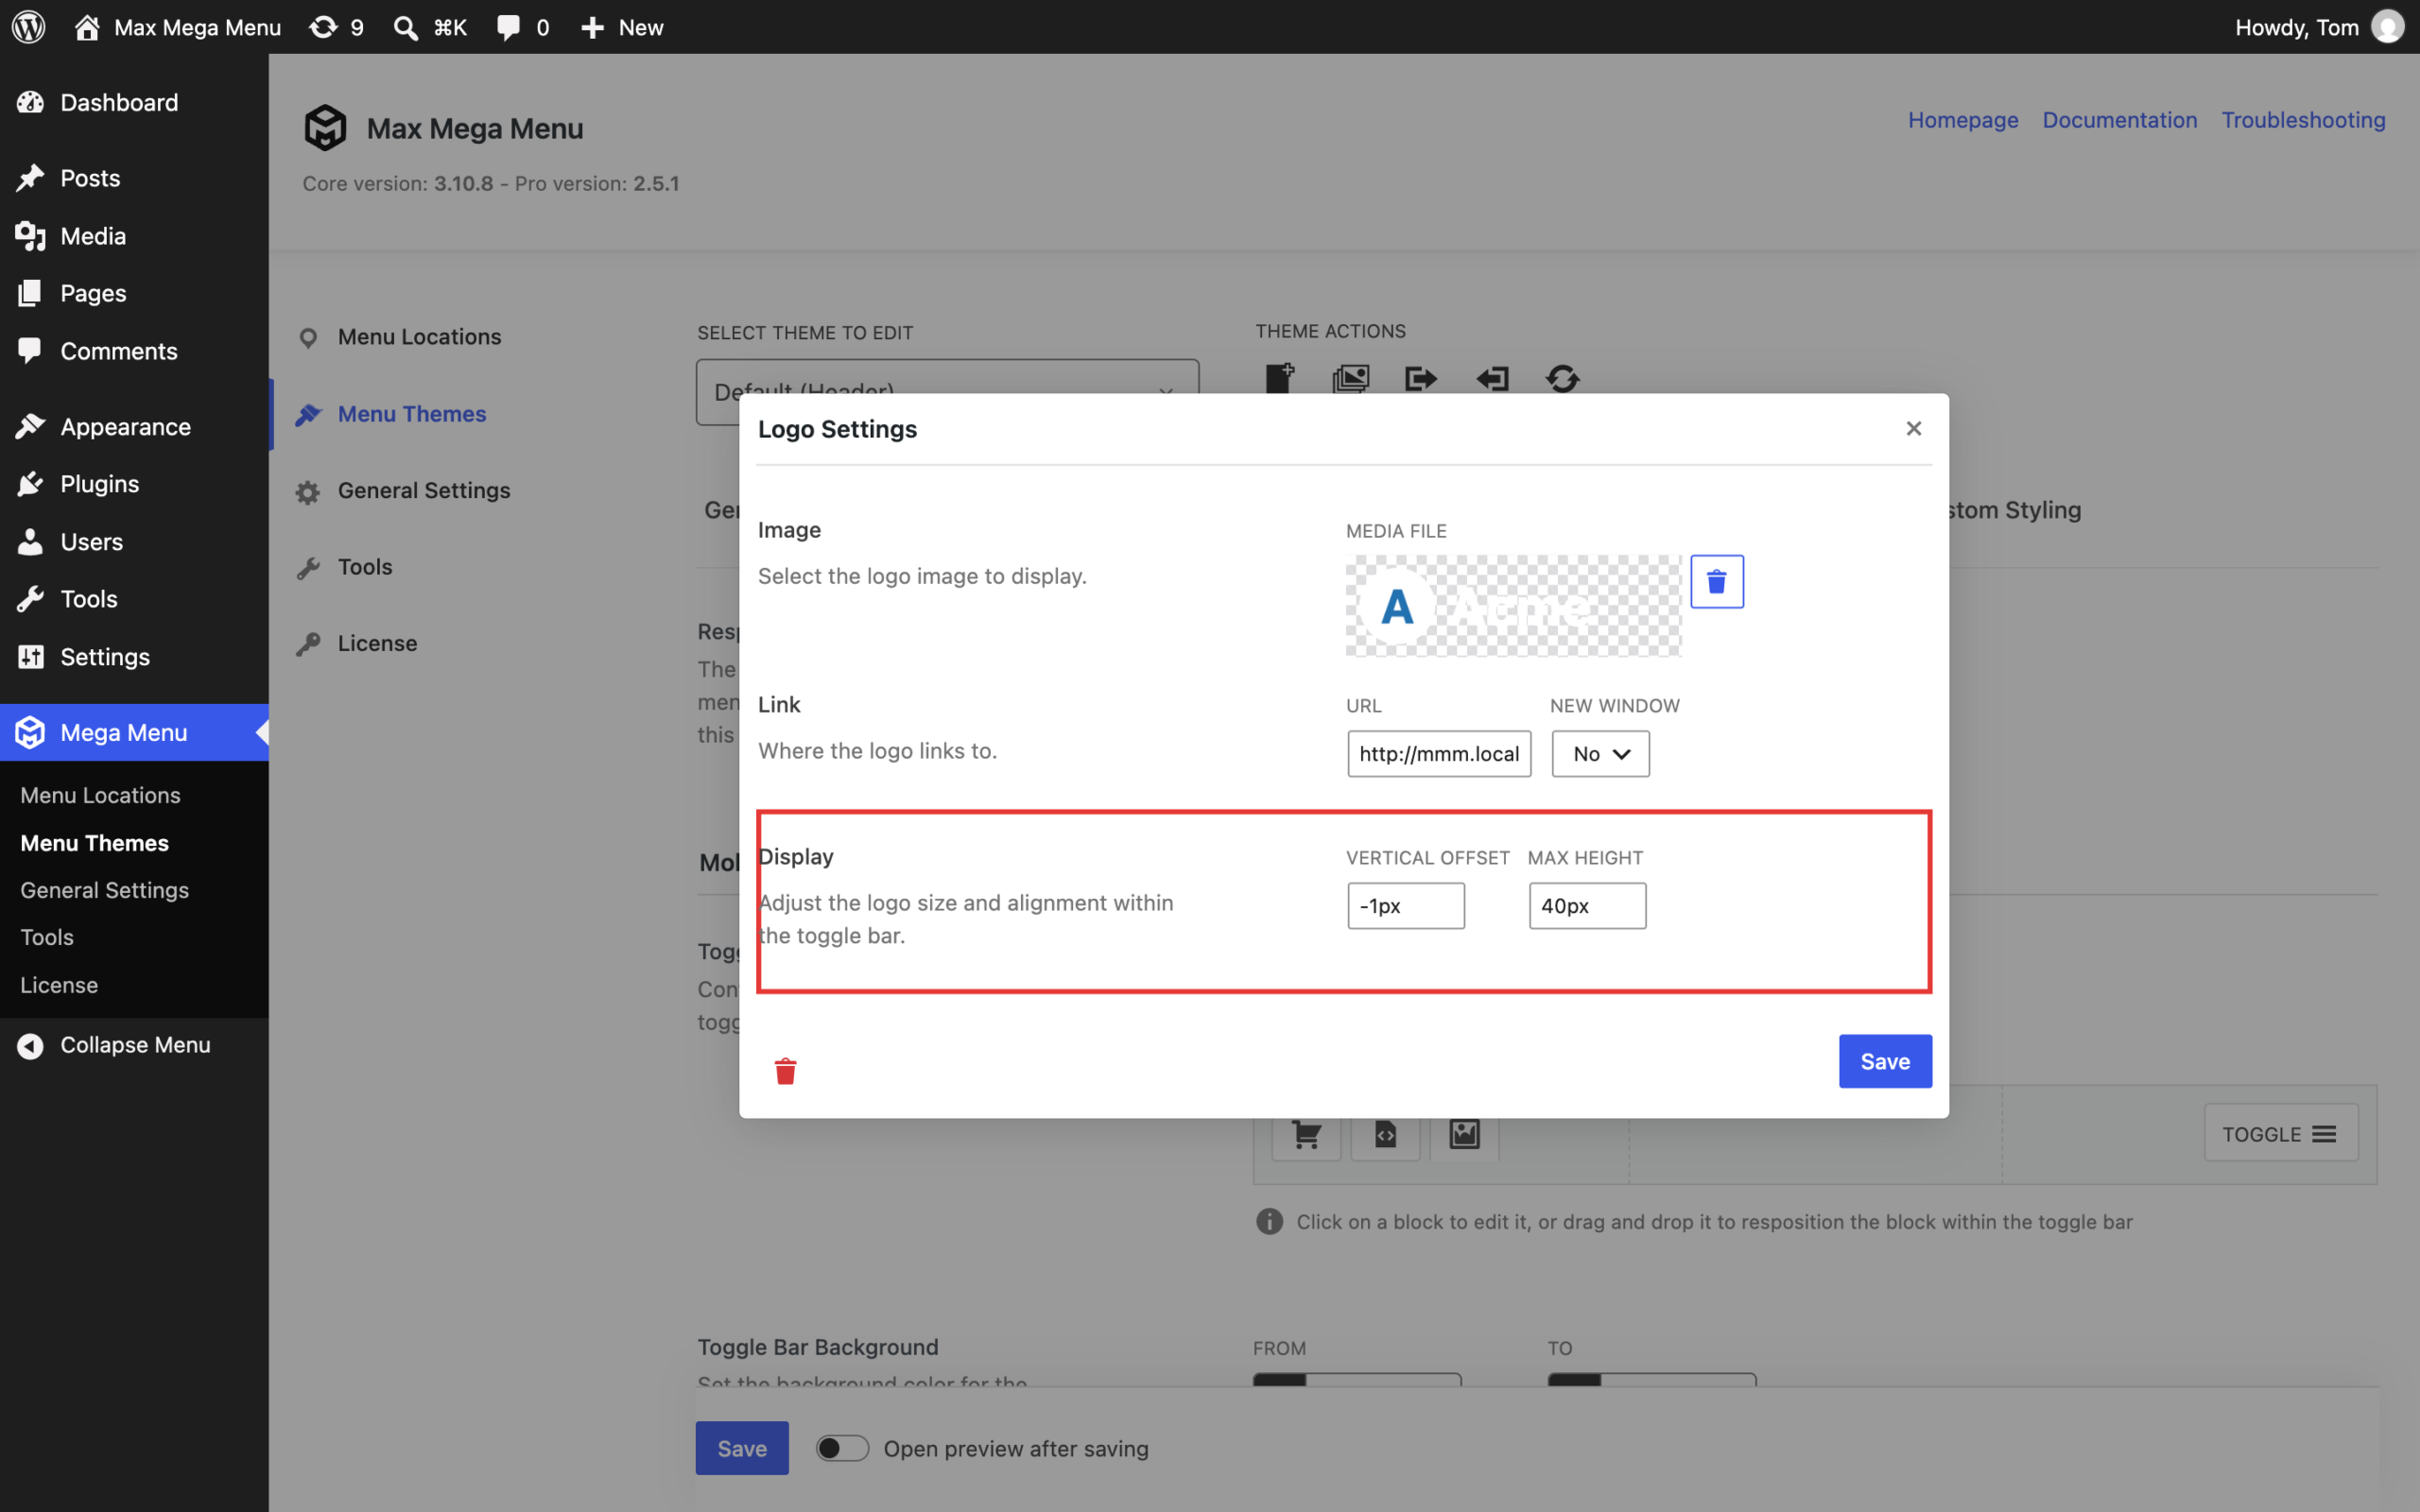The height and width of the screenshot is (1512, 2420).
Task: Click the duplicate theme icon
Action: (x=1350, y=378)
